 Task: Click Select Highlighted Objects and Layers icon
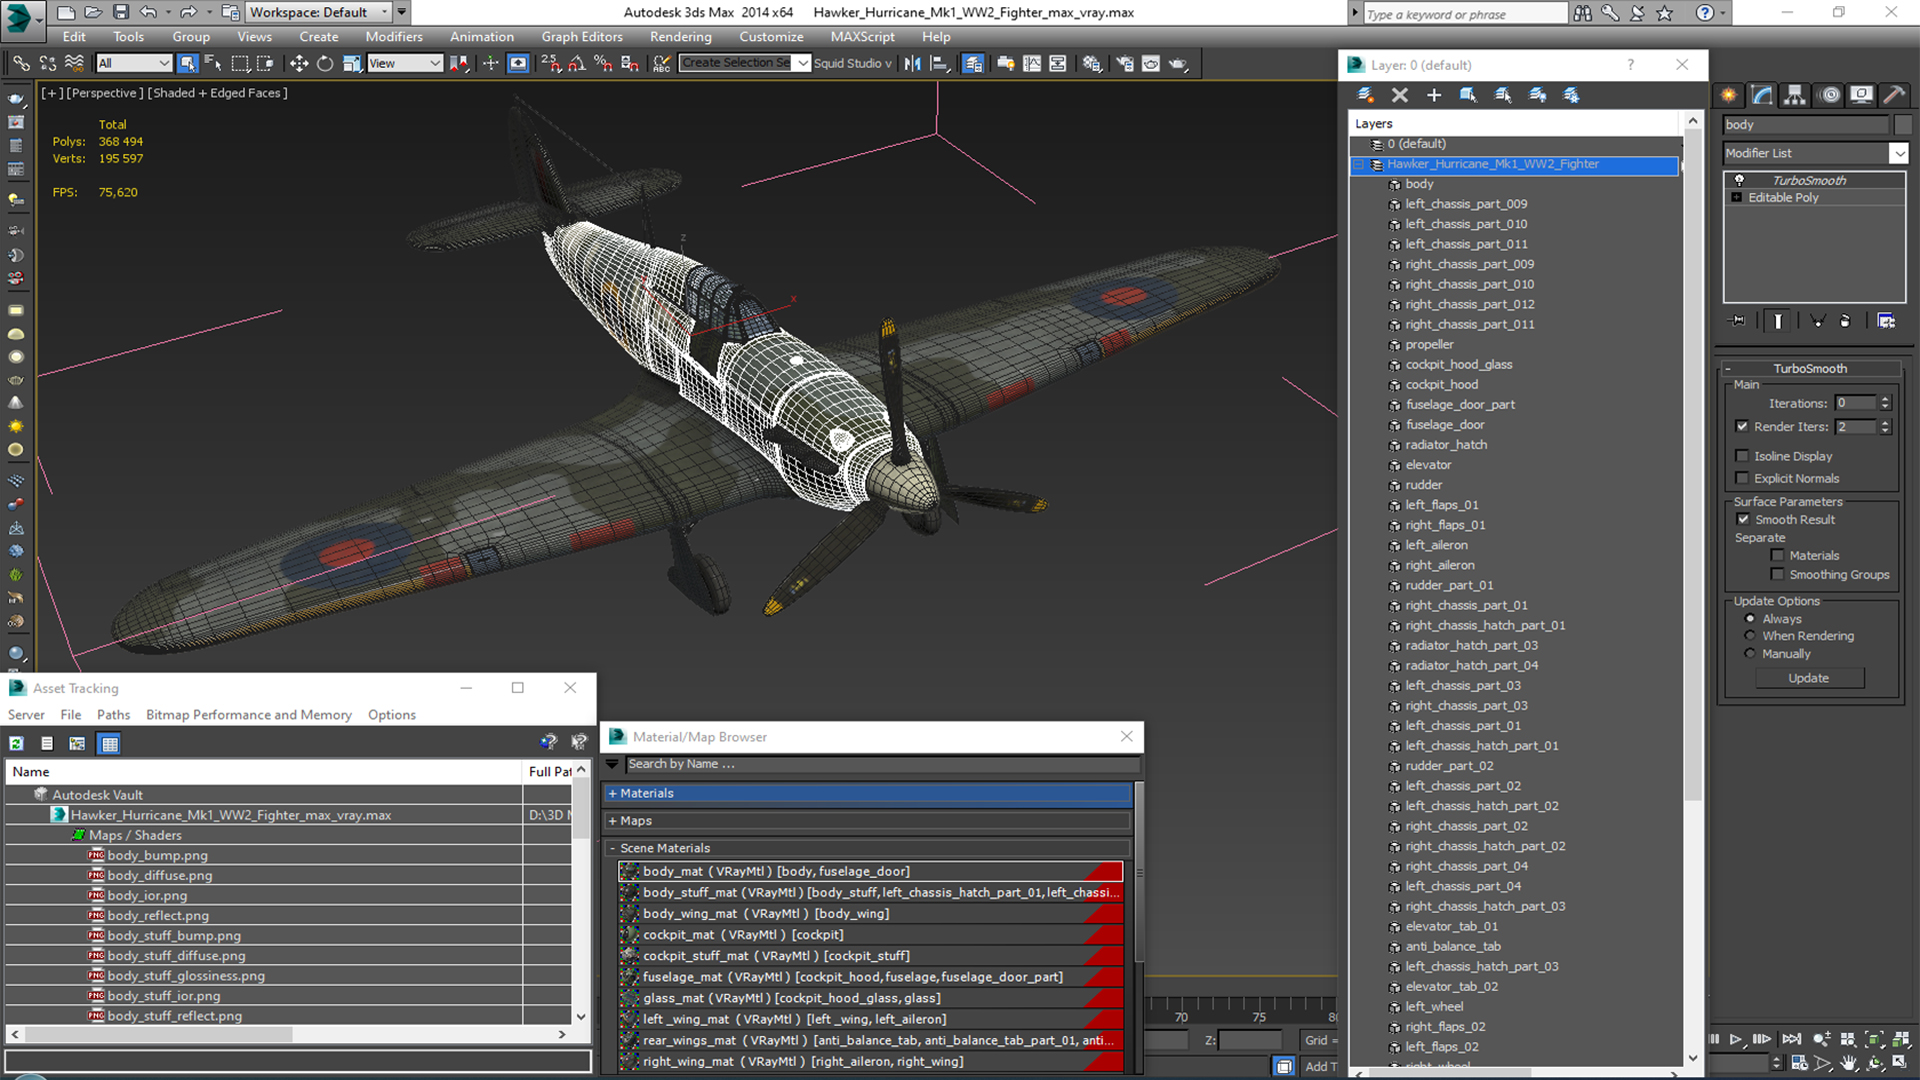[1468, 95]
